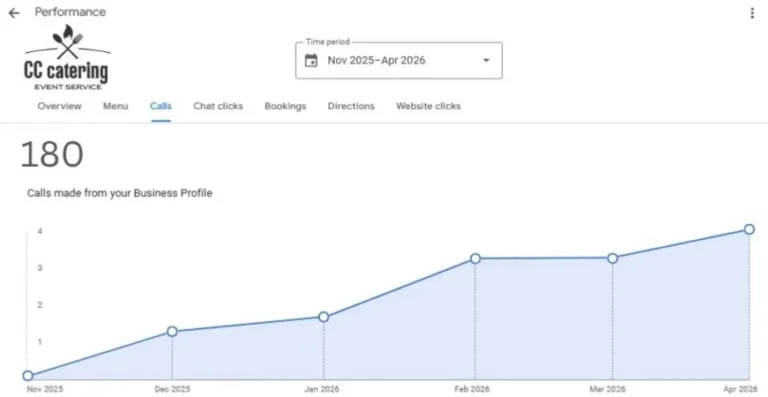Click the 'Apr 2026' axis label
The height and width of the screenshot is (397, 768).
(740, 390)
